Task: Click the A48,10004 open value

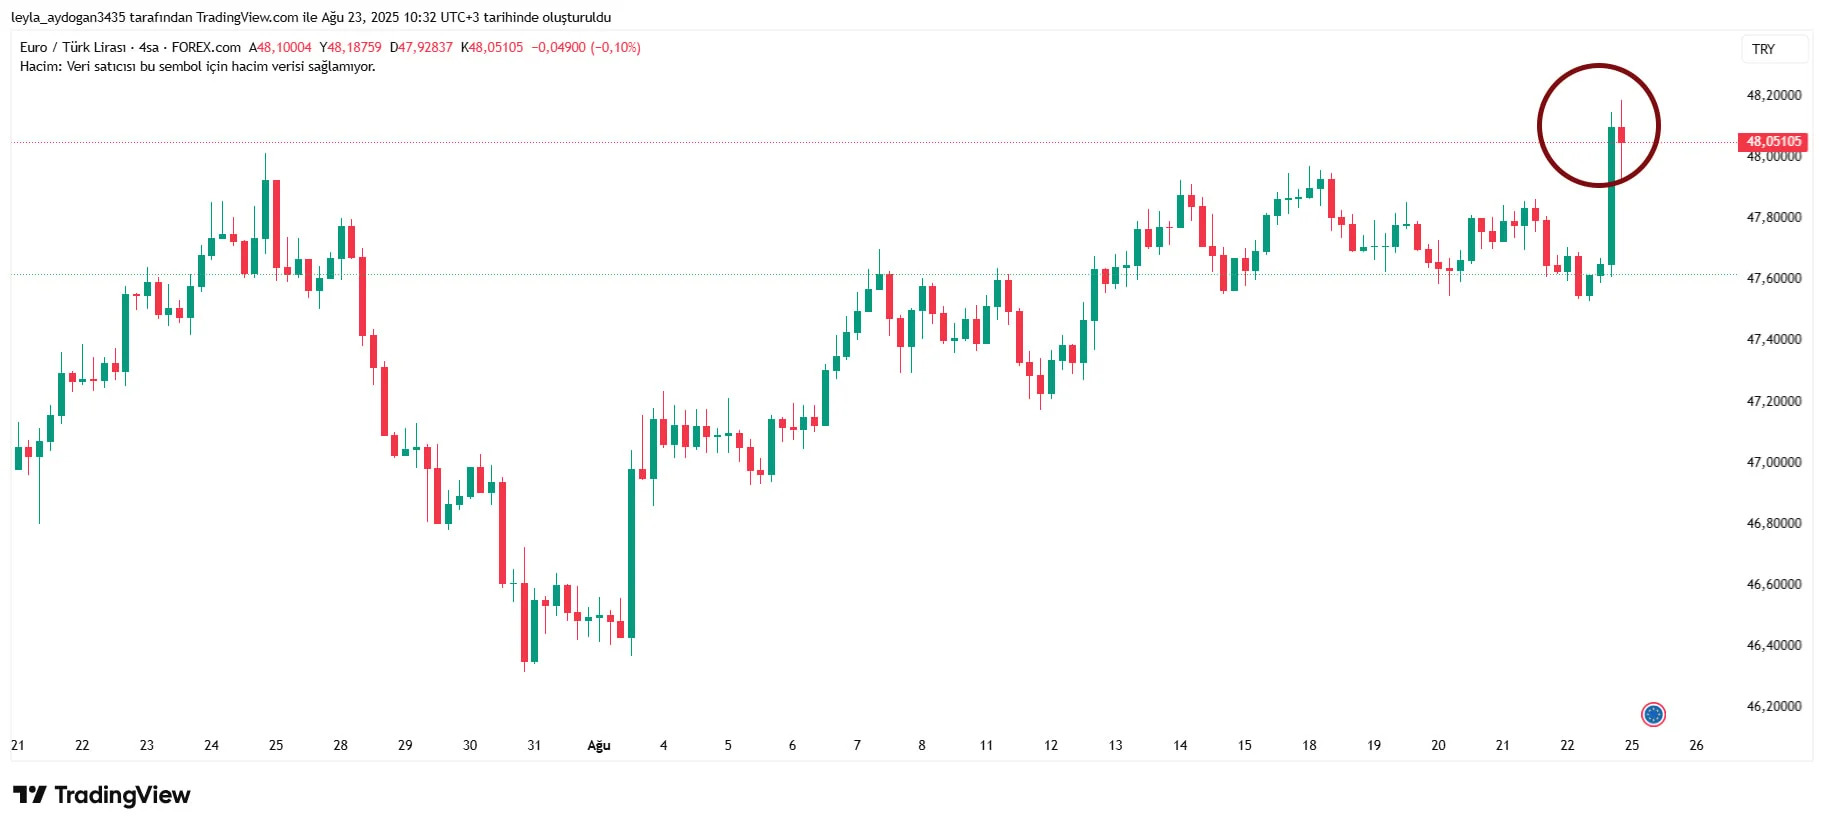Action: 280,47
